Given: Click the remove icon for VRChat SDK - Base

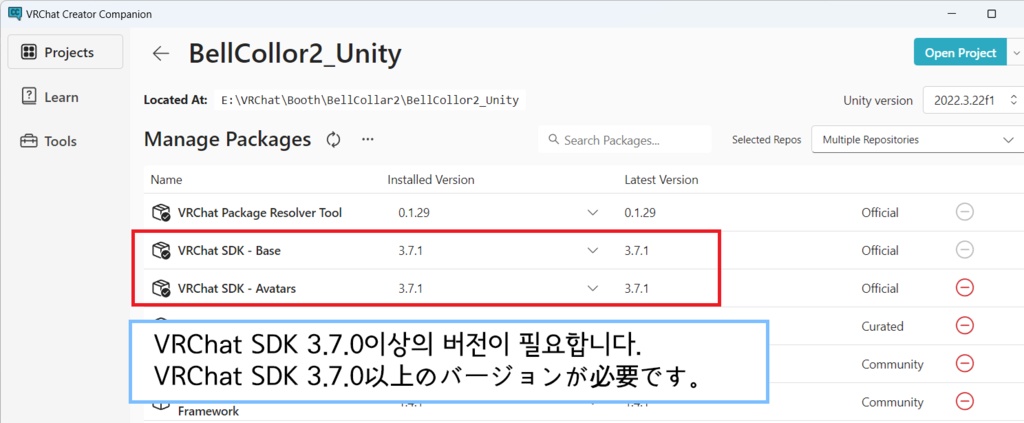Looking at the screenshot, I should (965, 250).
